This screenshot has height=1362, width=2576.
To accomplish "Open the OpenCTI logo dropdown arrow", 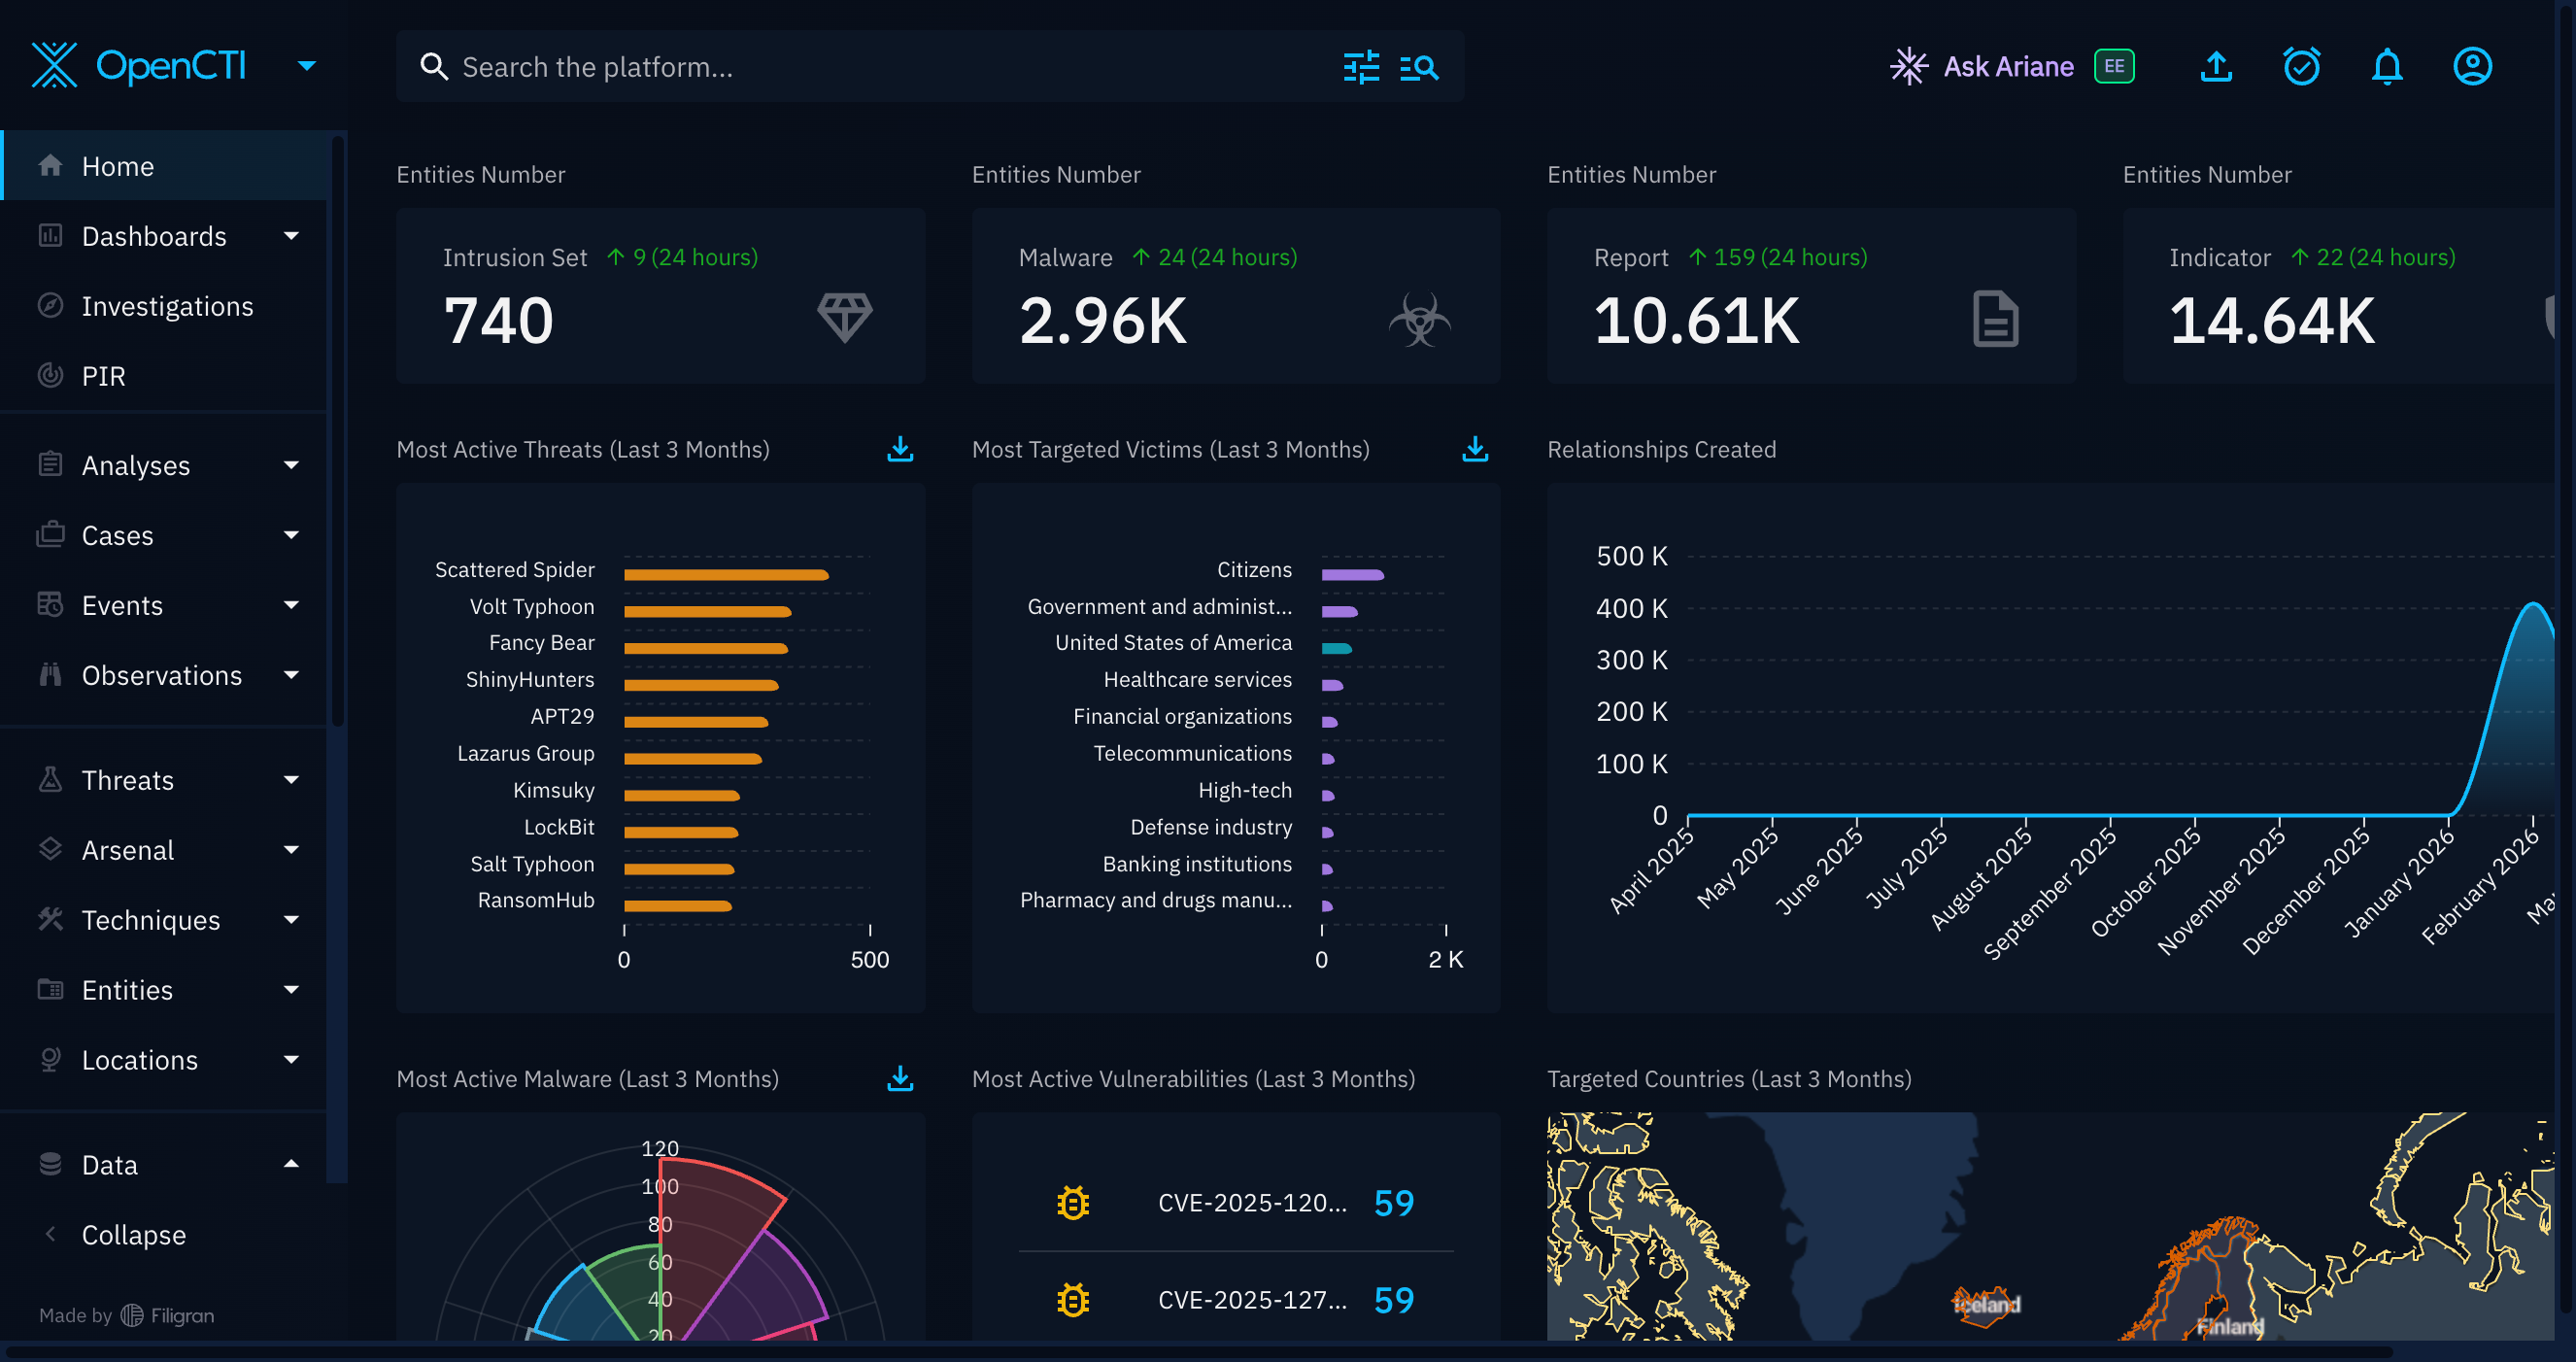I will [x=307, y=66].
